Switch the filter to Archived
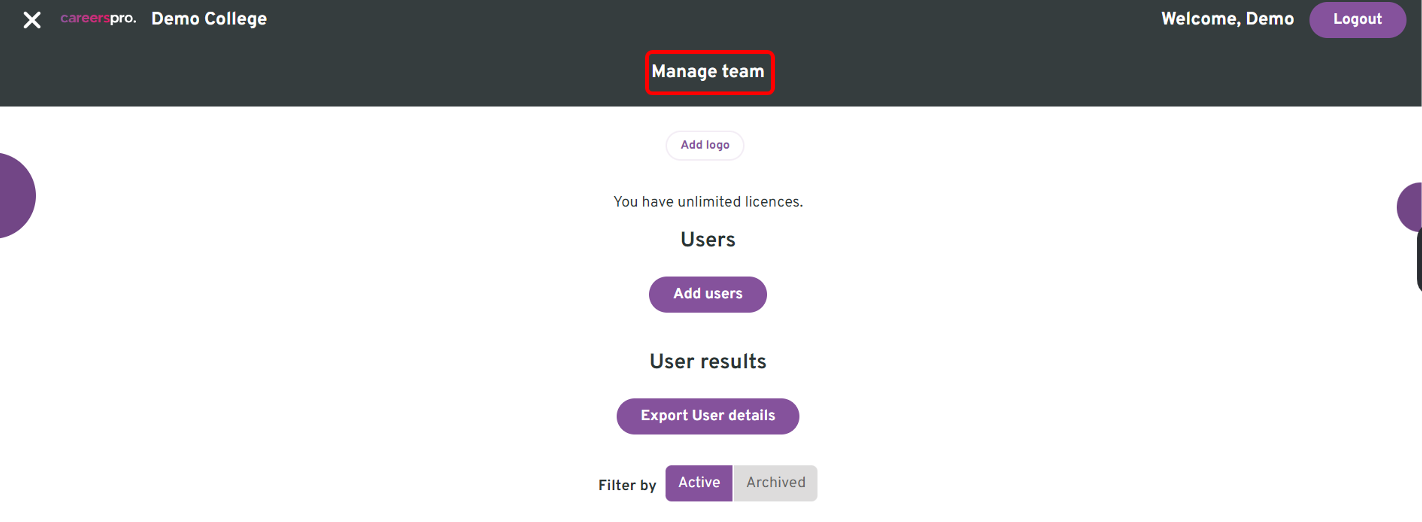Screen dimensions: 1422x522 775,483
